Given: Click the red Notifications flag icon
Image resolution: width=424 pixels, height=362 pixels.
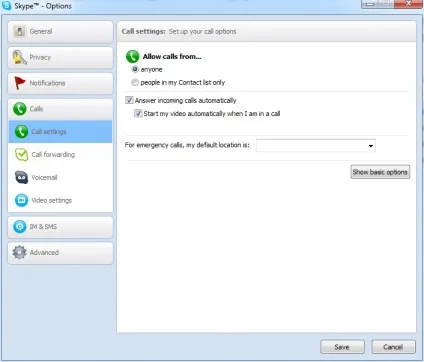Looking at the screenshot, I should (20, 83).
